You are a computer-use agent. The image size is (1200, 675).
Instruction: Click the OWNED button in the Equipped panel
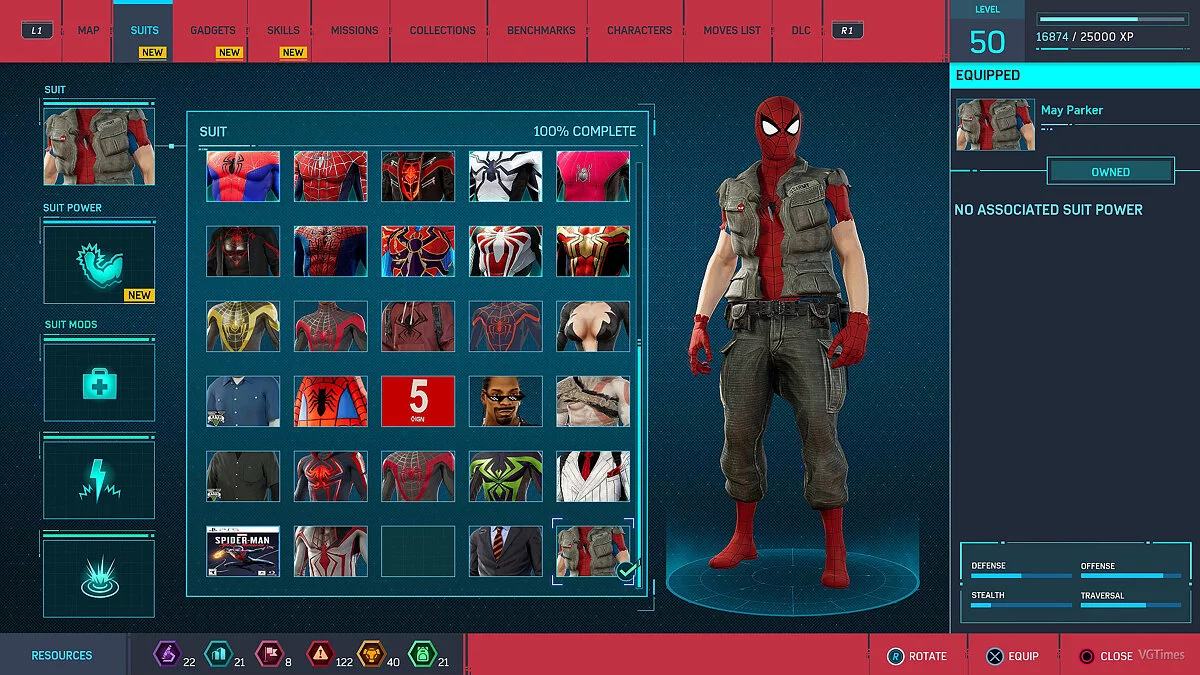1110,171
